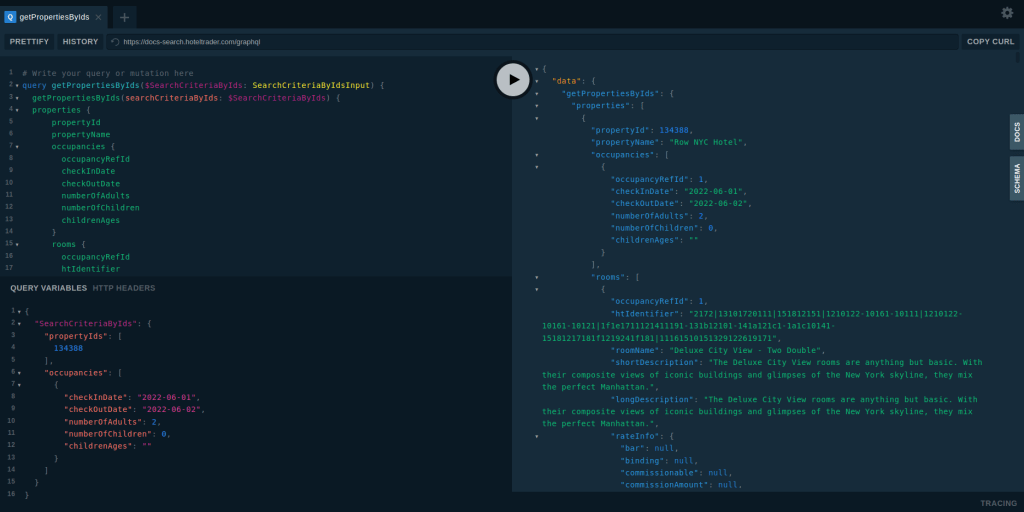Run the query with the play button
The image size is (1024, 512).
(x=513, y=80)
